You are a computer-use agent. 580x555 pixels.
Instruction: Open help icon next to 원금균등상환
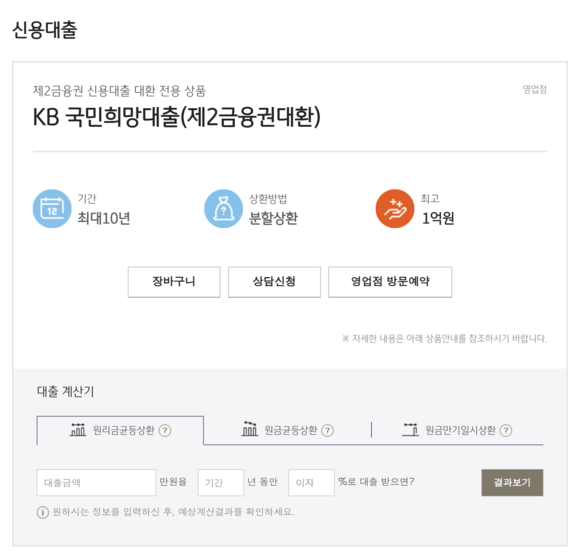pos(327,431)
